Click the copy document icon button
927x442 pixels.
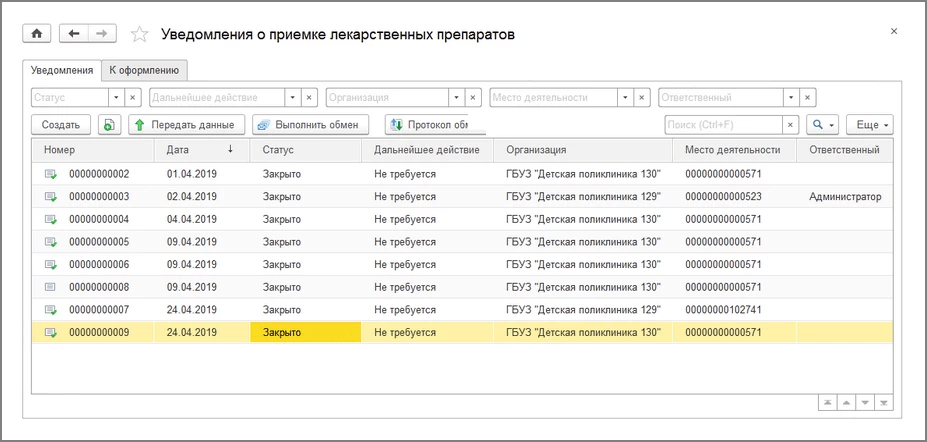pyautogui.click(x=109, y=125)
